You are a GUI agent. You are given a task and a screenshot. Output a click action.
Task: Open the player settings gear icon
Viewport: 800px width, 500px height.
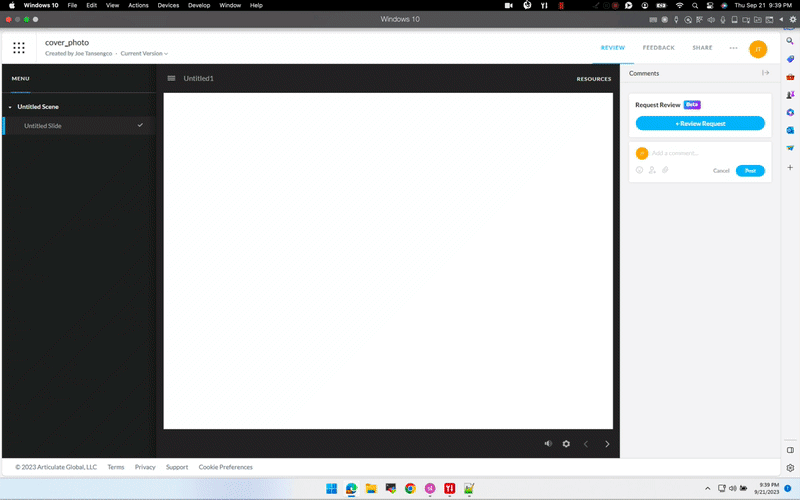point(566,444)
